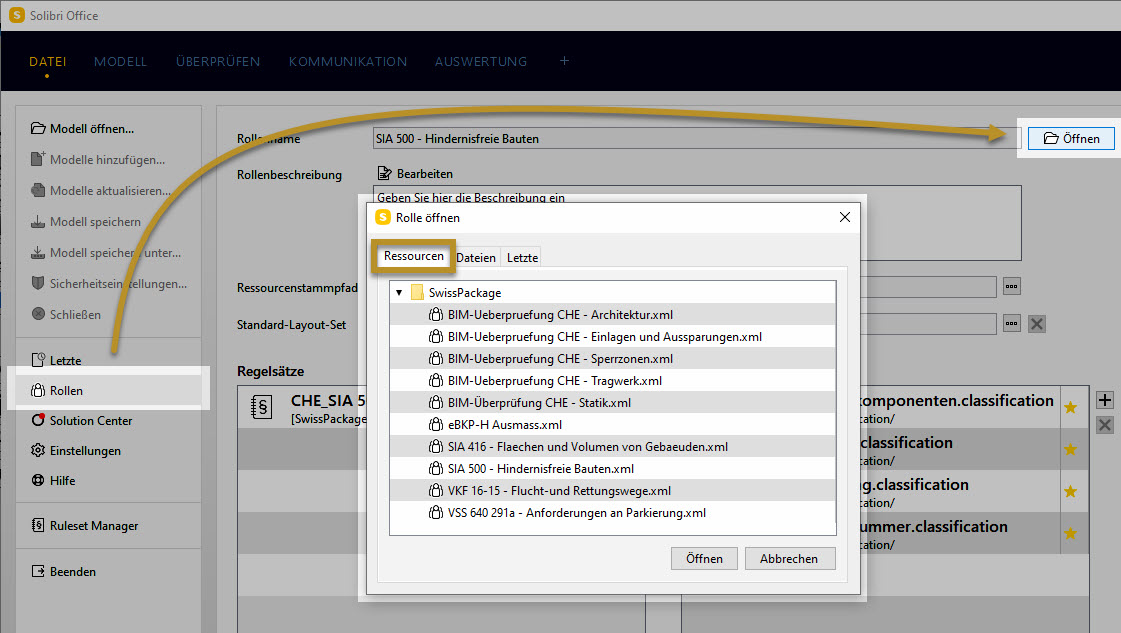Screen dimensions: 1121x633
Task: Select BIM-Ueberpruefung CHE - Tragwerk.xml
Action: (613, 381)
